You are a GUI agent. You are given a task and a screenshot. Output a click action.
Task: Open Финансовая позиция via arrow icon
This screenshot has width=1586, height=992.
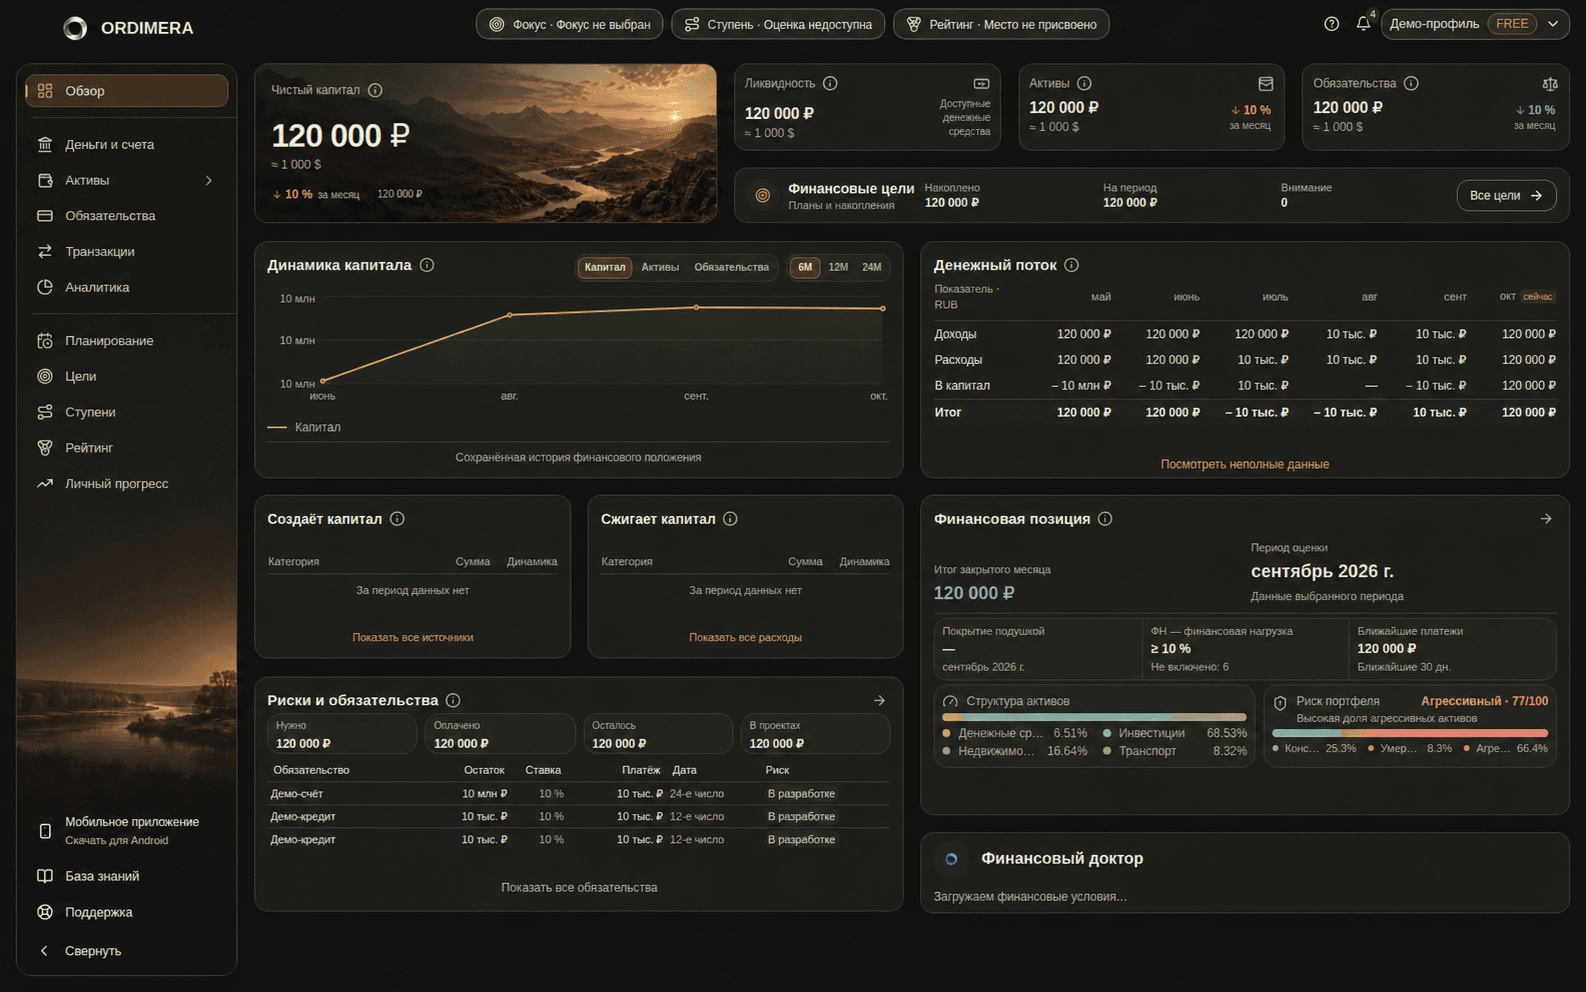(x=1546, y=519)
